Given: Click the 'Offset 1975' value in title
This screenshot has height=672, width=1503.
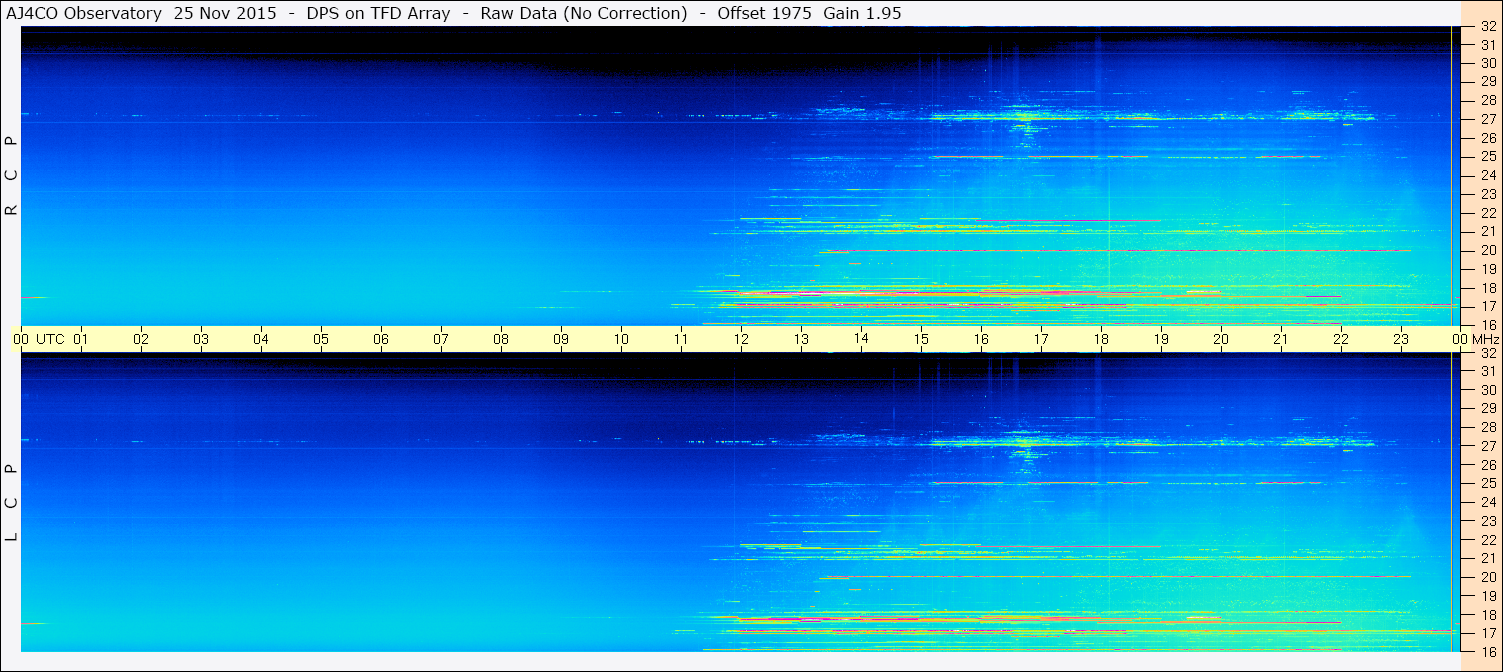Looking at the screenshot, I should 766,13.
